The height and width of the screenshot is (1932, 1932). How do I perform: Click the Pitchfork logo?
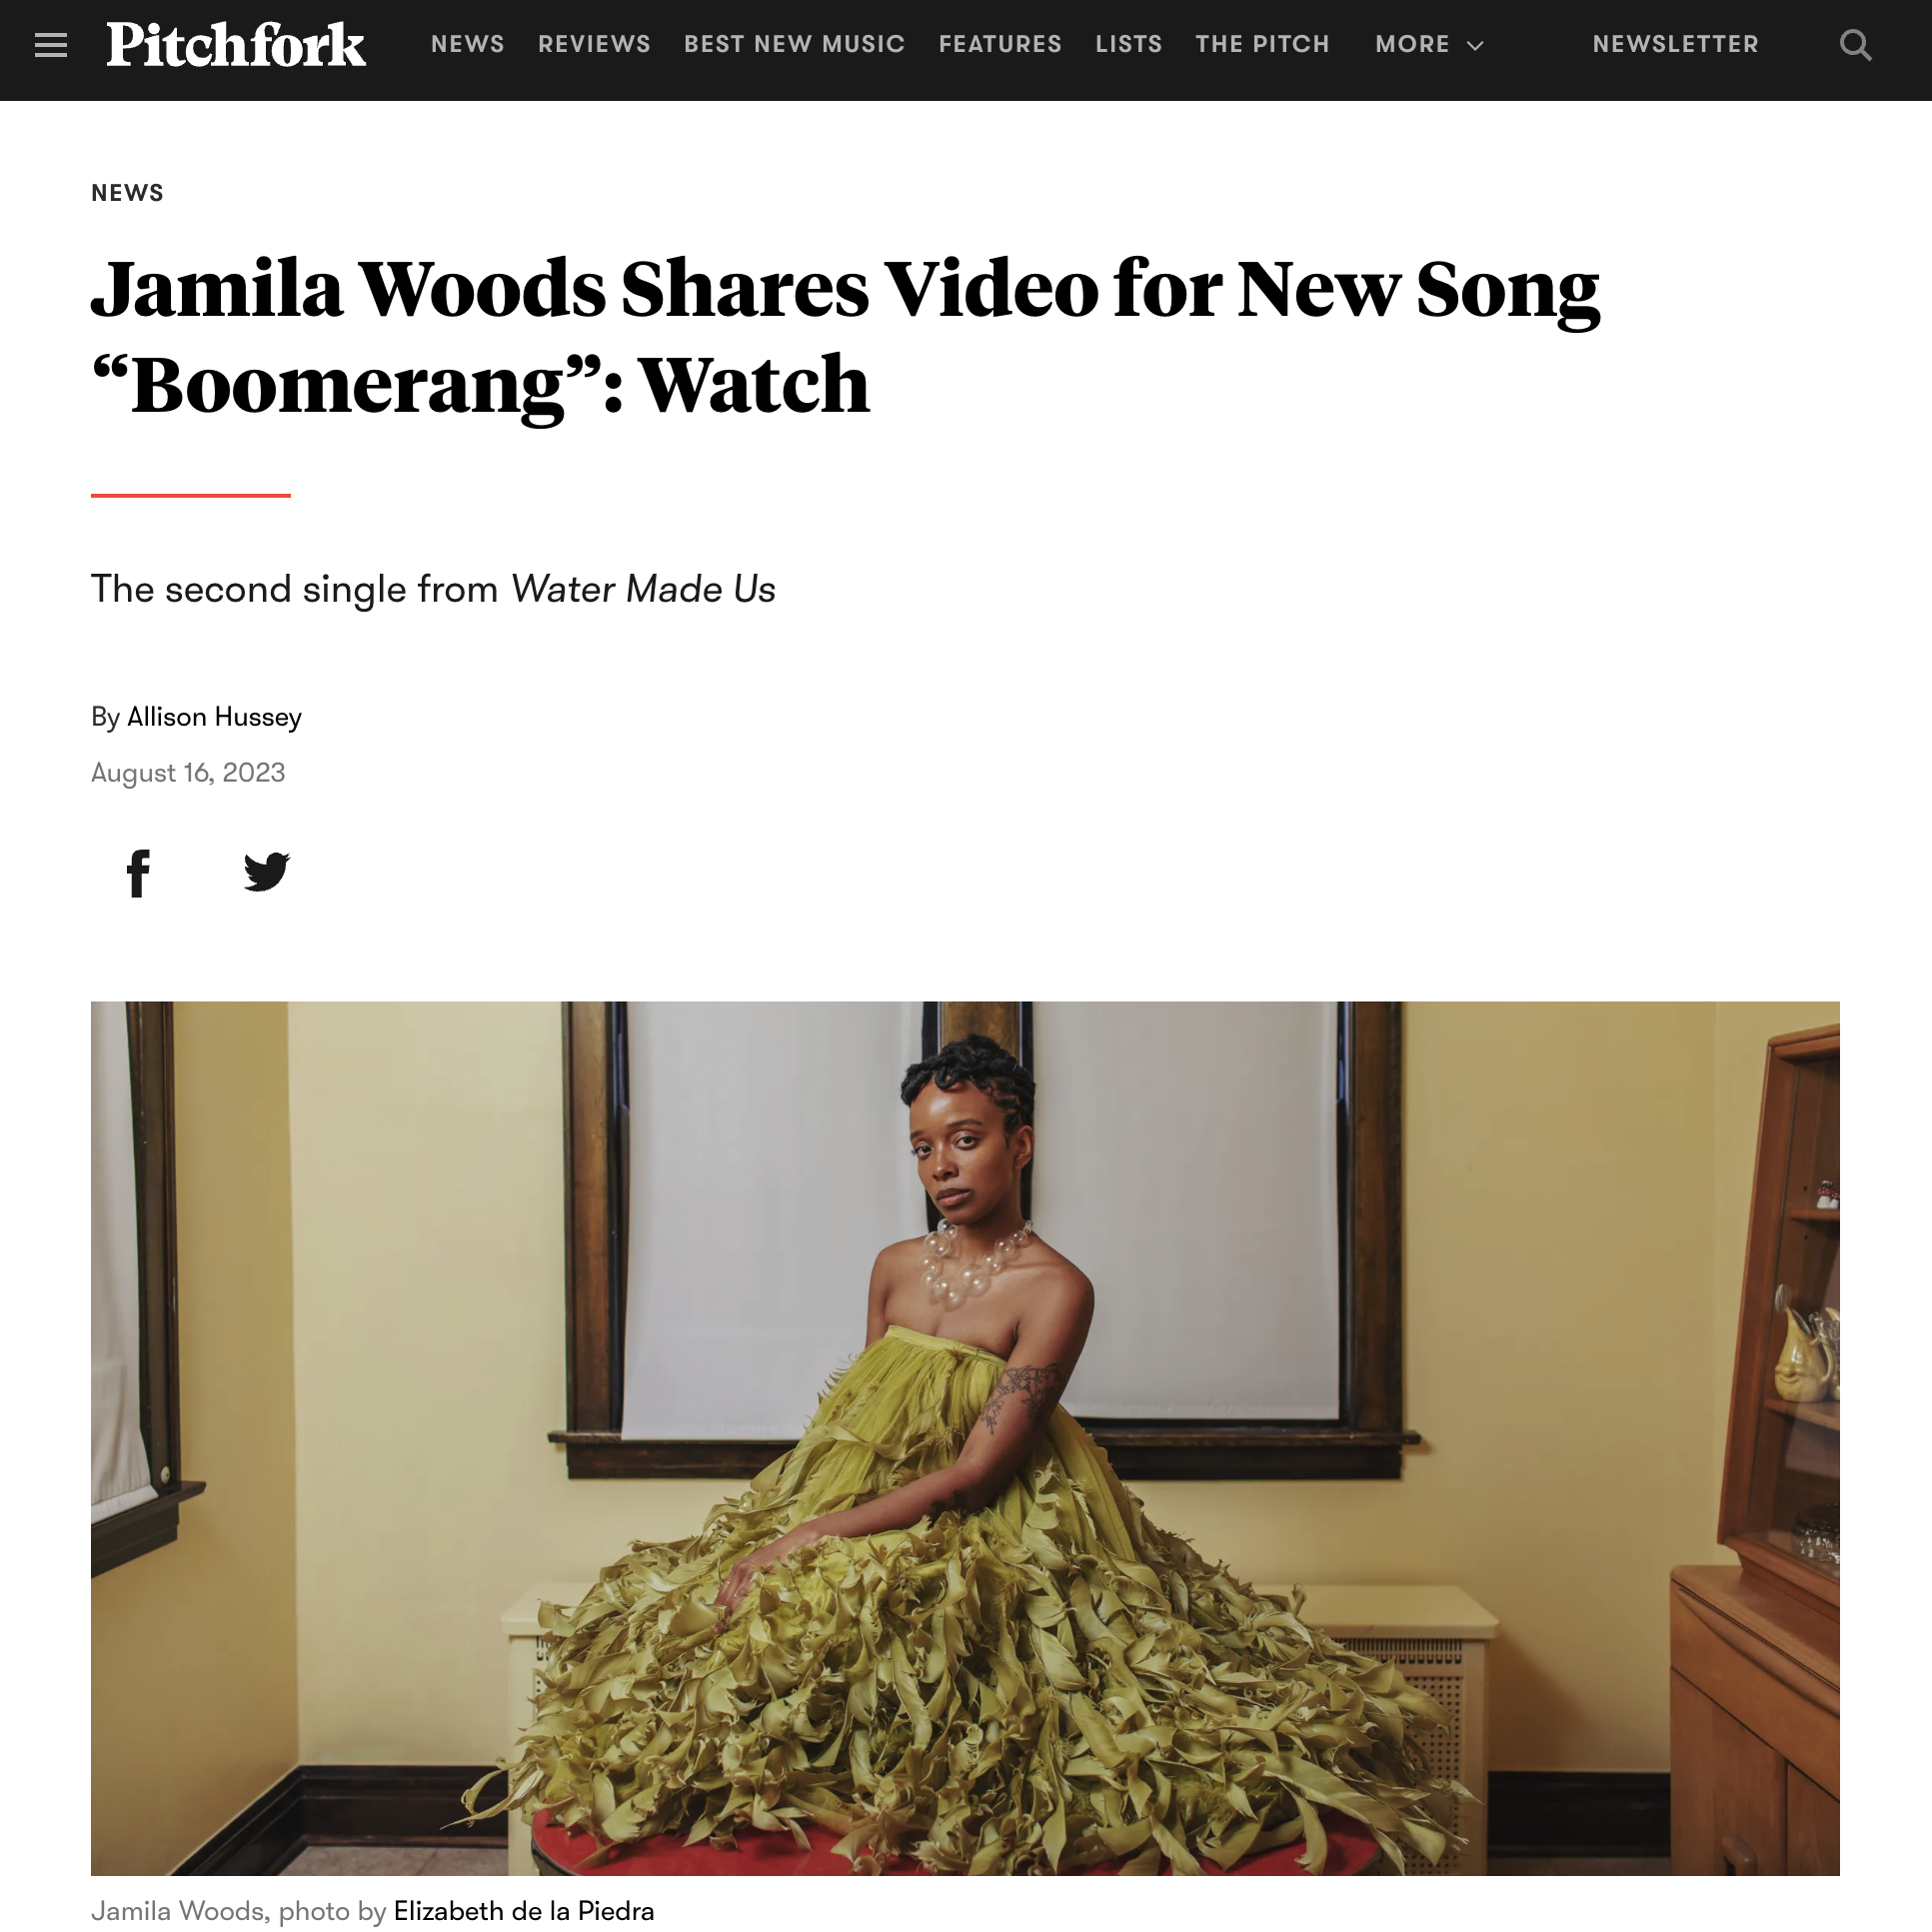pos(236,45)
